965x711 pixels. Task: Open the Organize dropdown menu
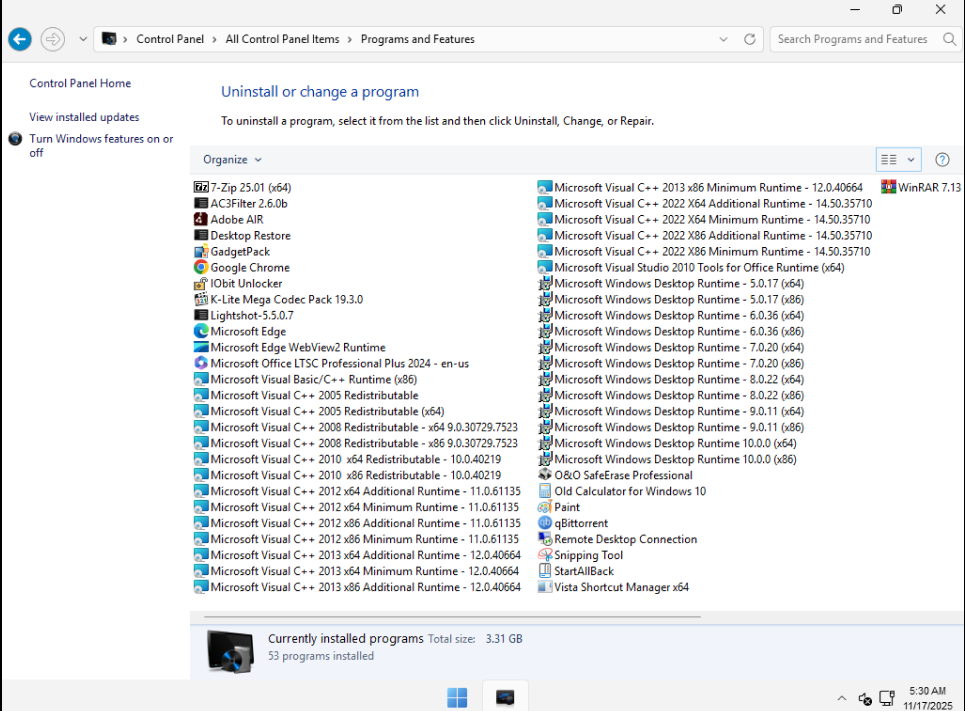(233, 159)
